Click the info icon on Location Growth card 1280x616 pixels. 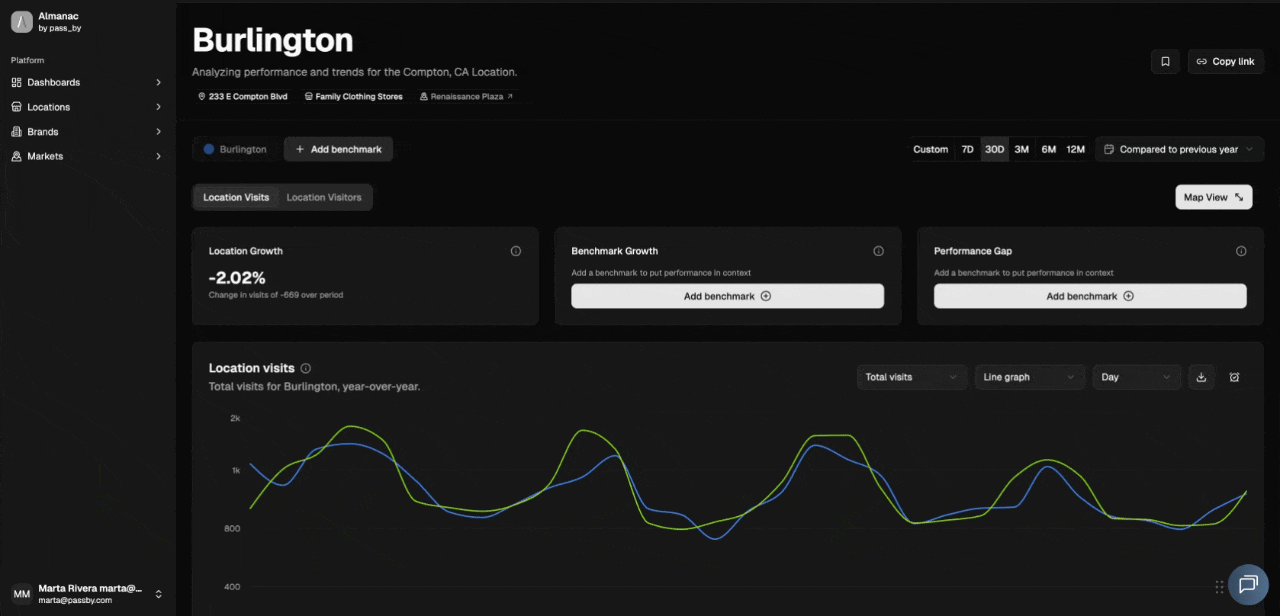click(x=516, y=251)
